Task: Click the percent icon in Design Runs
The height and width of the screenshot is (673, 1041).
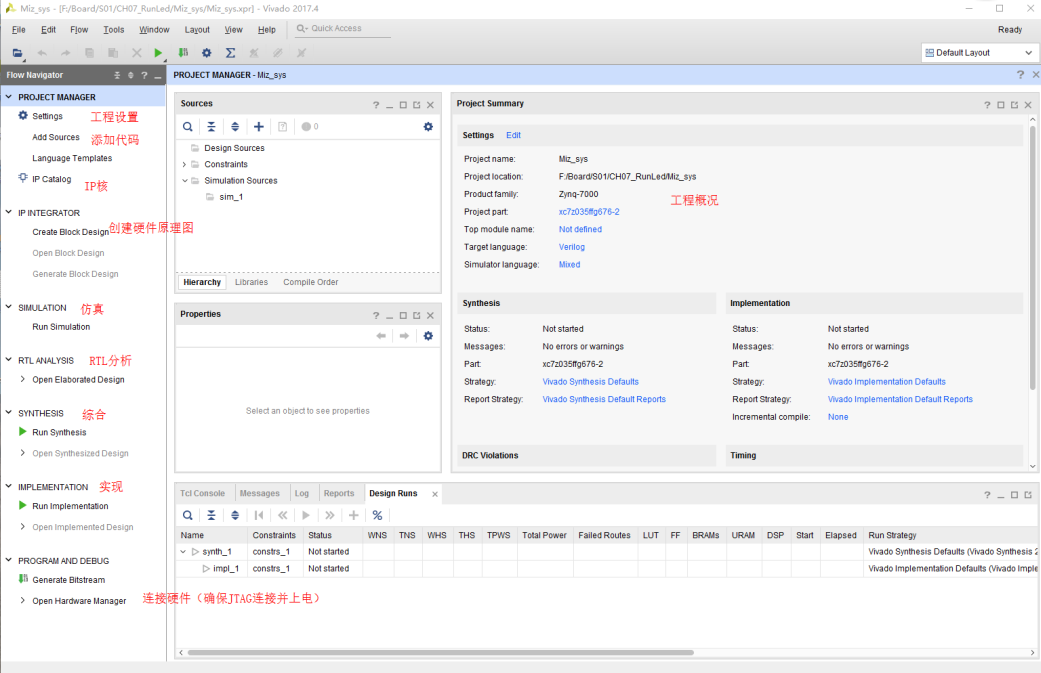Action: pos(377,515)
